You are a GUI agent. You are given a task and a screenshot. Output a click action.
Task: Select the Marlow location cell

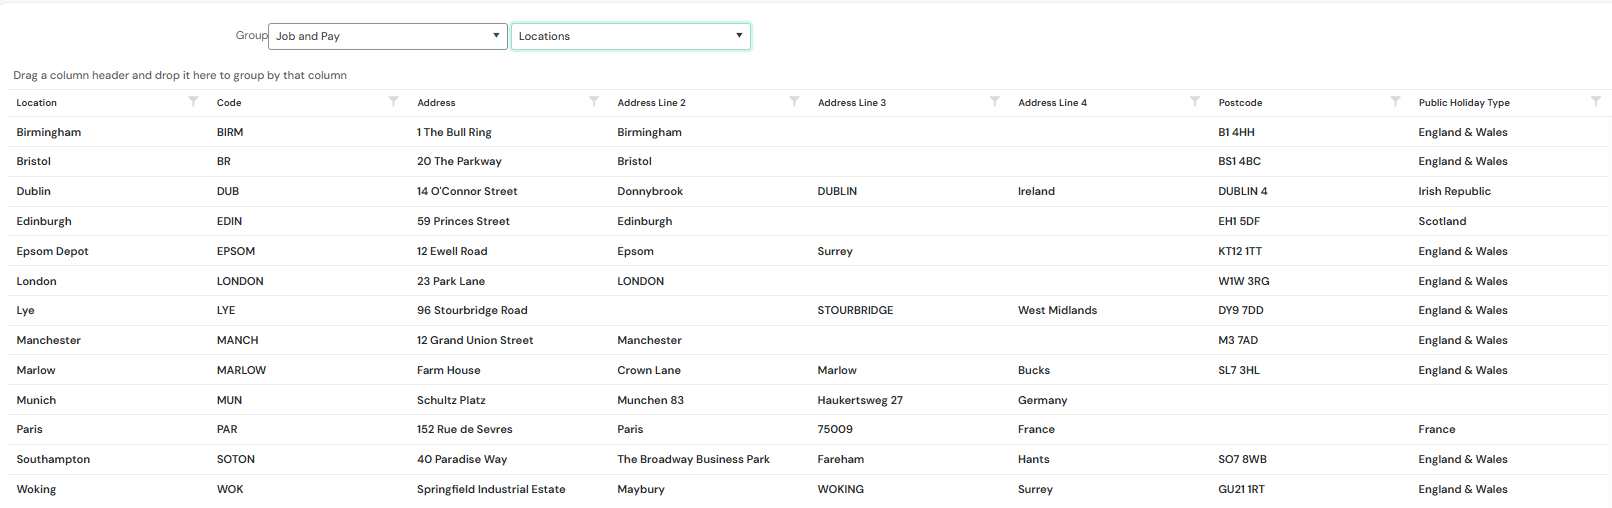(x=36, y=370)
